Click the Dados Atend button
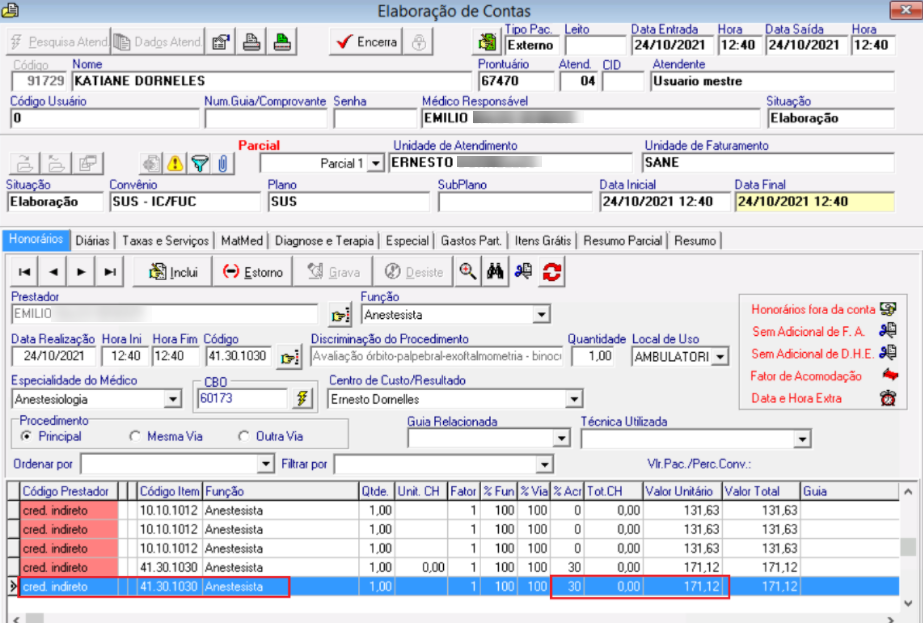This screenshot has height=623, width=923. (x=158, y=42)
